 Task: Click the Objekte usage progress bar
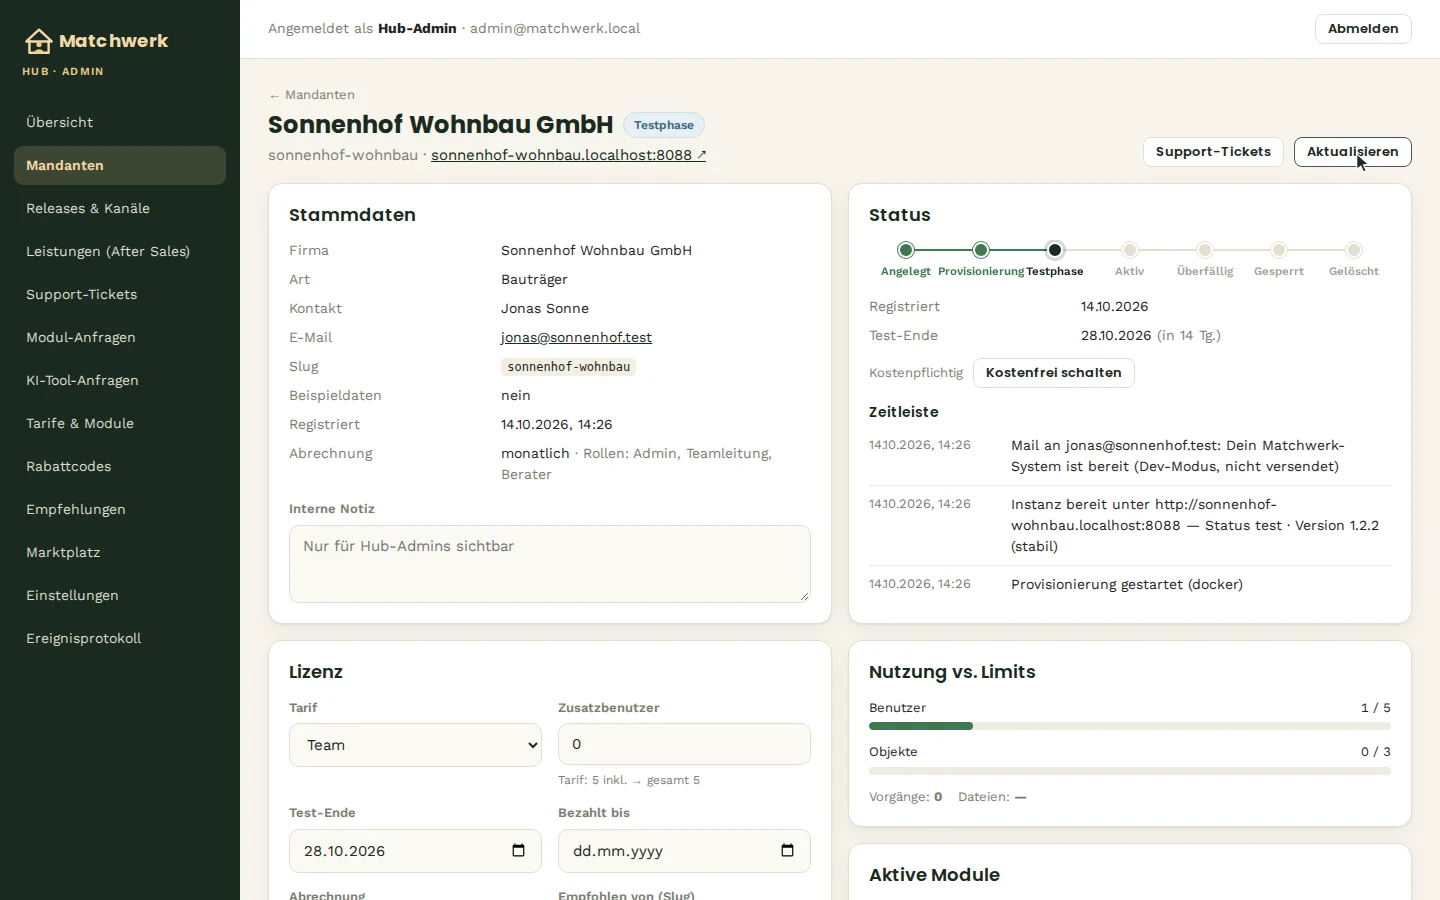(x=1130, y=771)
